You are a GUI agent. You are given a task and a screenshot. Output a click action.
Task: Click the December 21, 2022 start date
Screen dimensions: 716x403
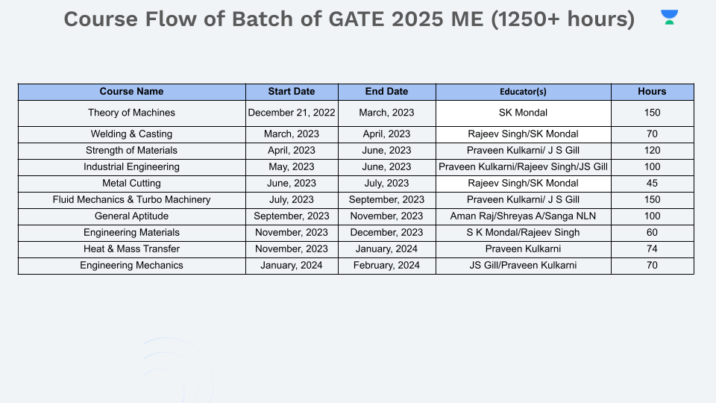click(292, 114)
